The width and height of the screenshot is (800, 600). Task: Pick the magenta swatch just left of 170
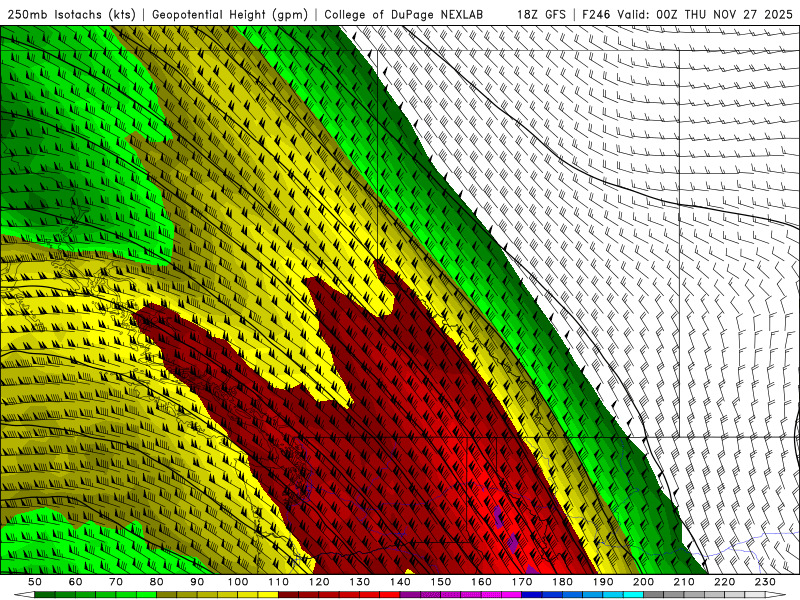coord(512,595)
